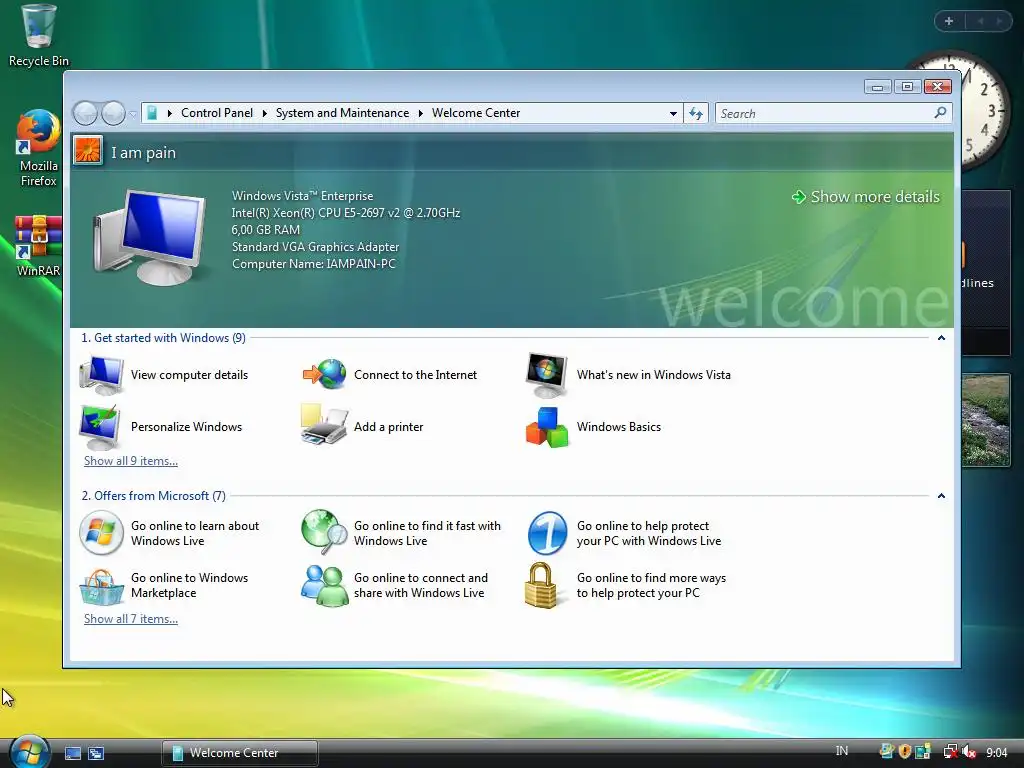Screen dimensions: 1024x768
Task: Open Go online to find more ways to help protect your PC
Action: click(x=627, y=585)
